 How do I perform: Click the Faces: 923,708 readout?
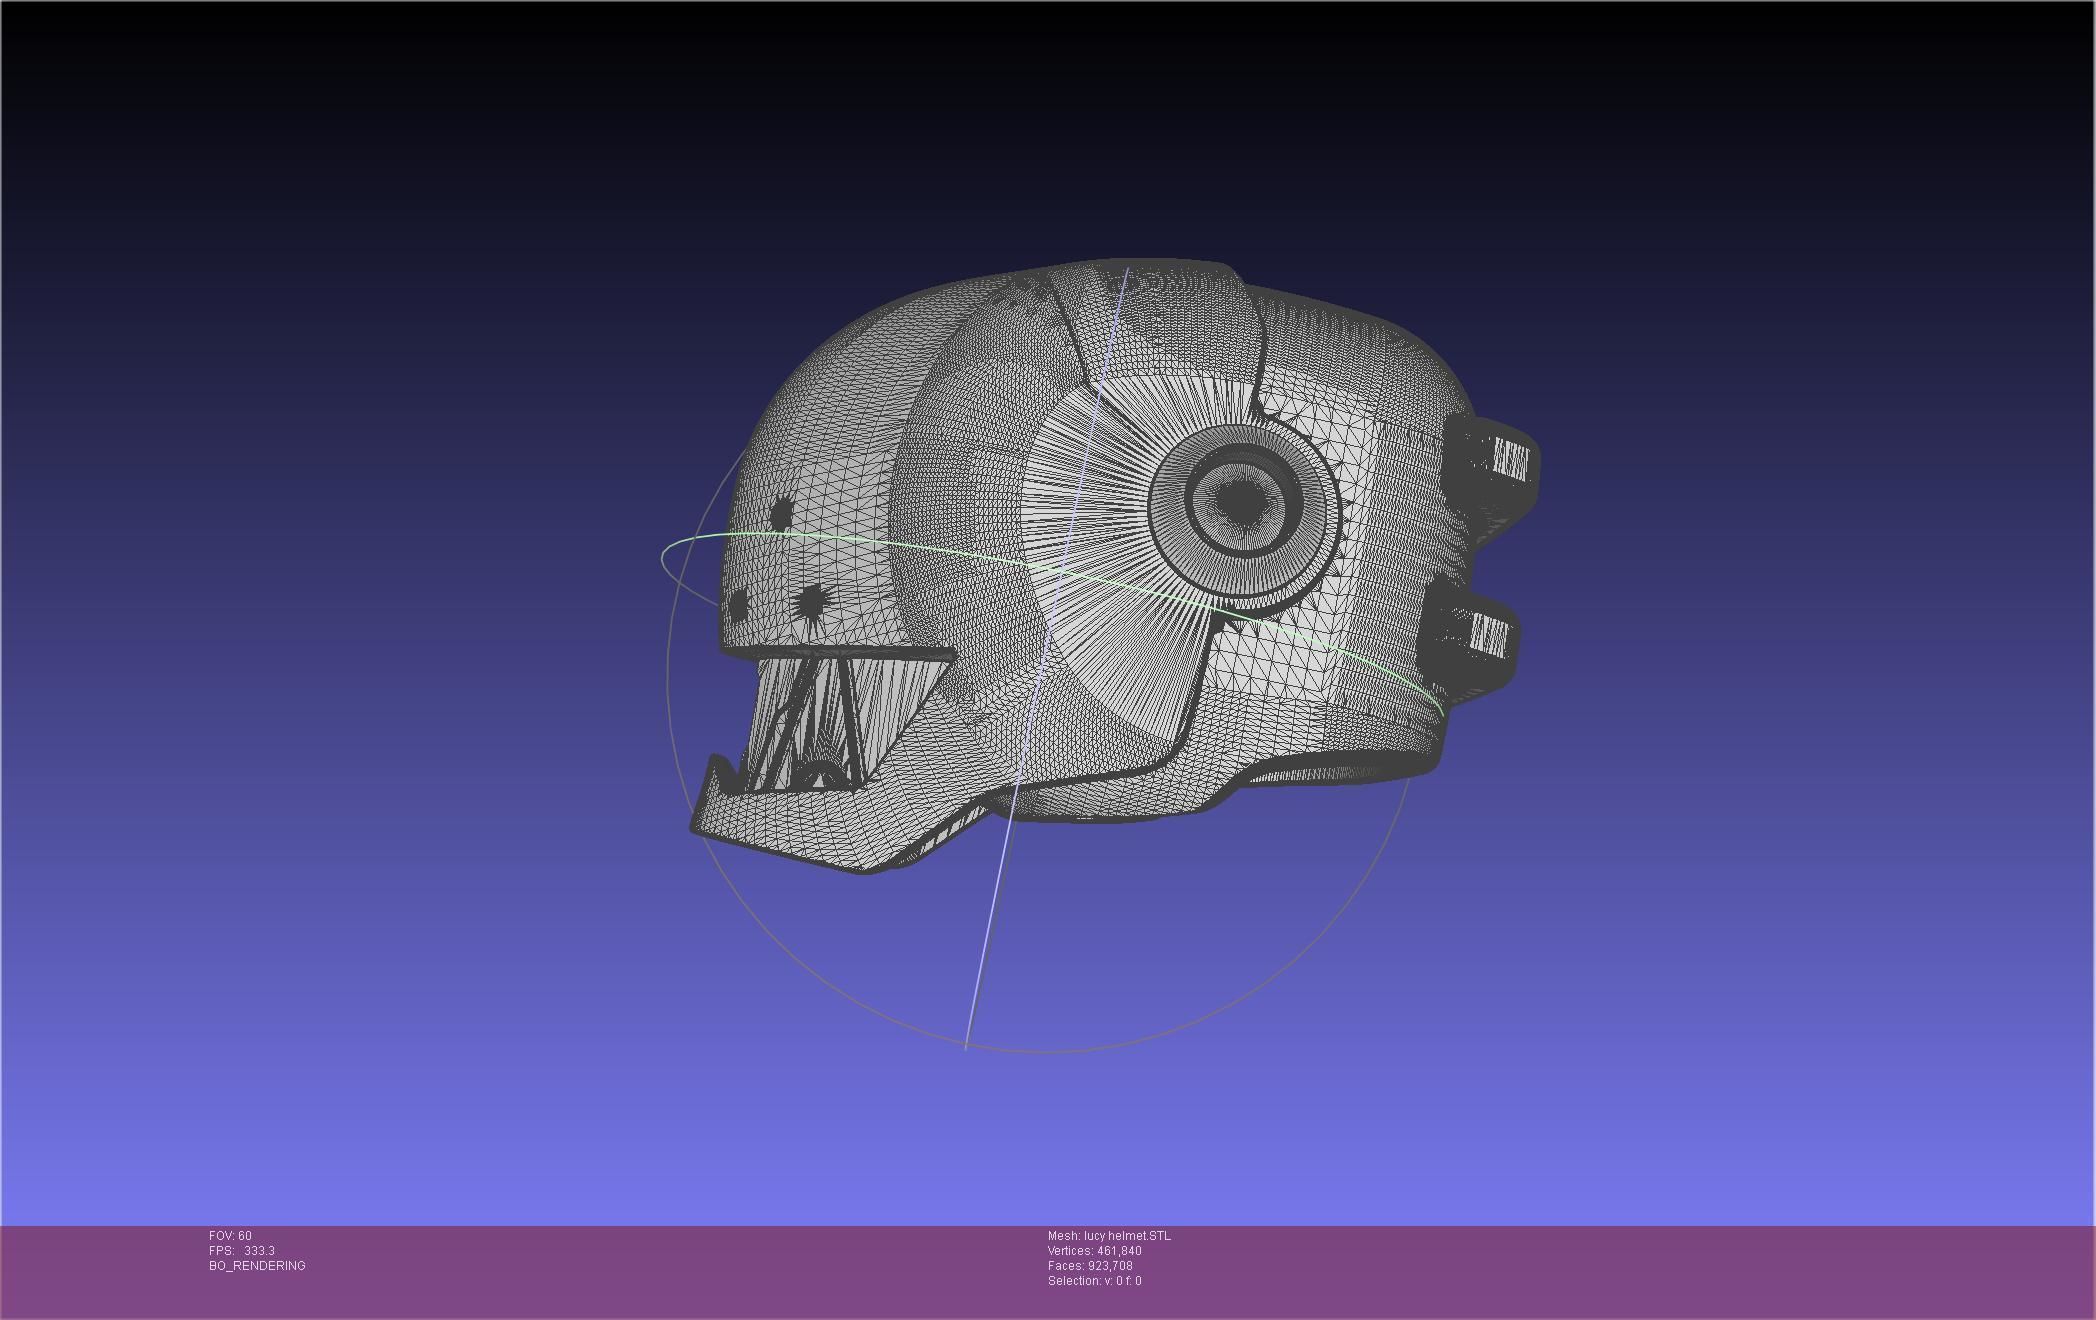click(x=1090, y=1266)
